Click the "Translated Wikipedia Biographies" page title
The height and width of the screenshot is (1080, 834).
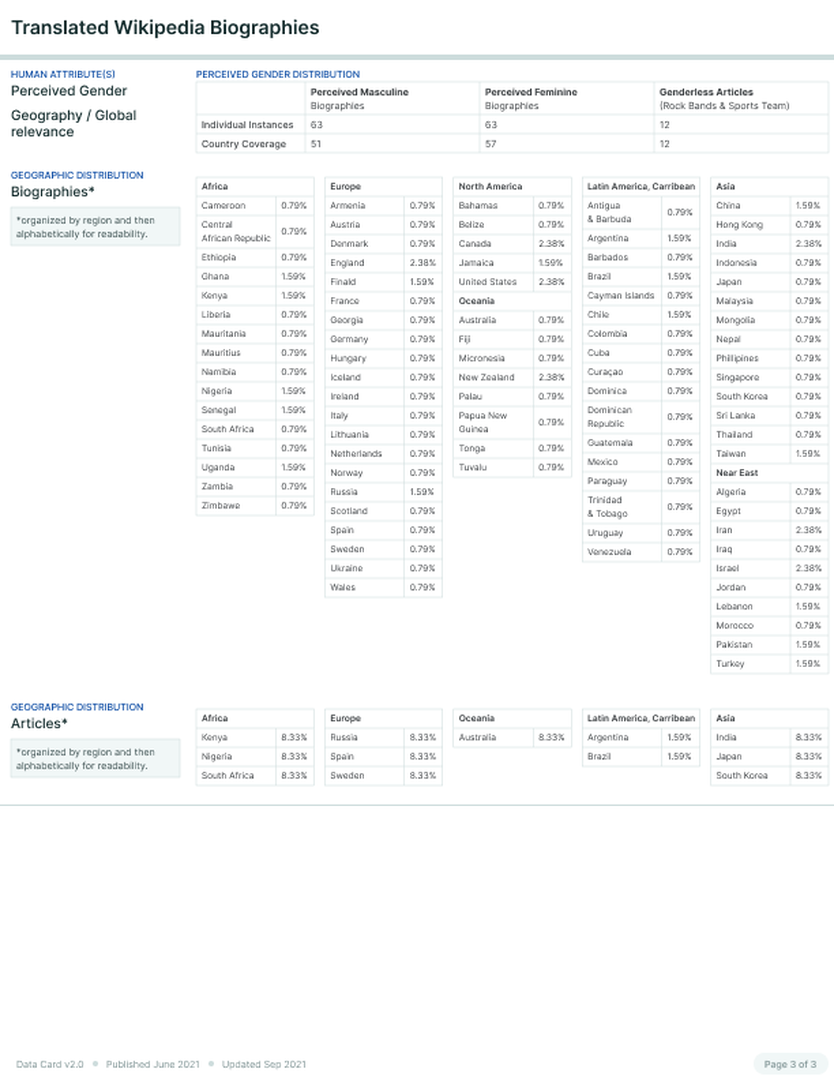coord(164,28)
